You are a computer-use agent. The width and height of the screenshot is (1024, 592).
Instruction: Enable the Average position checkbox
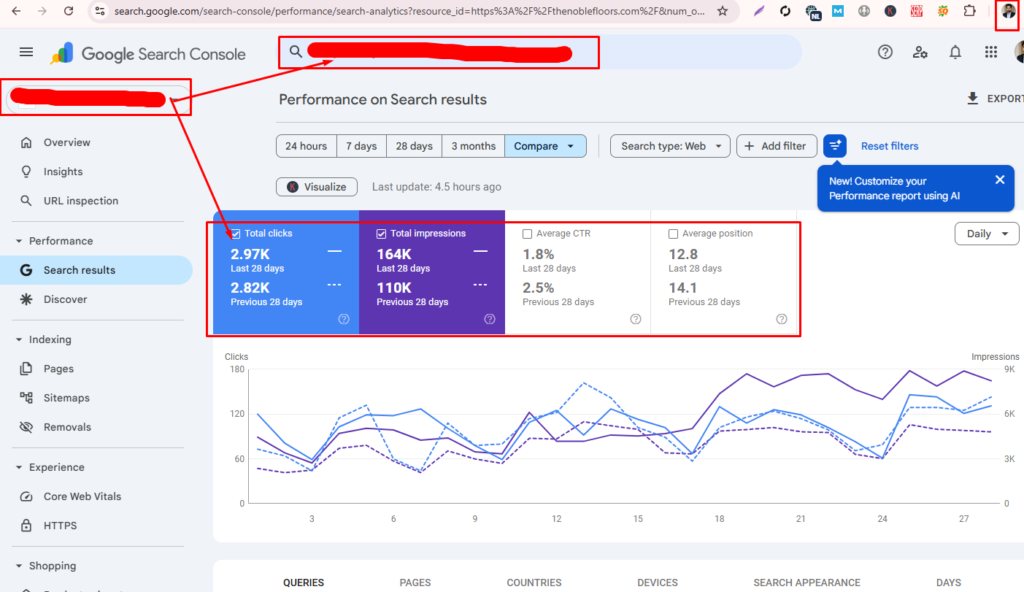[x=674, y=234]
